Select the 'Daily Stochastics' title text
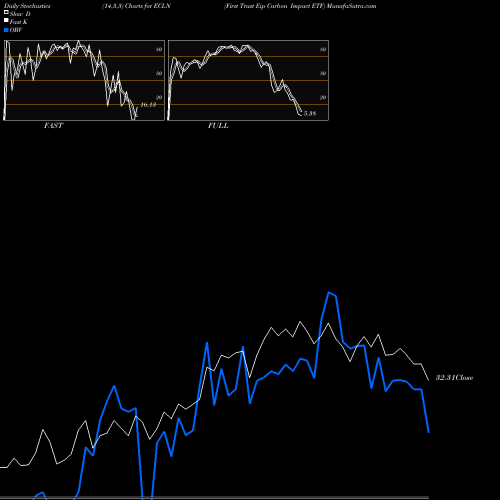 27,6
